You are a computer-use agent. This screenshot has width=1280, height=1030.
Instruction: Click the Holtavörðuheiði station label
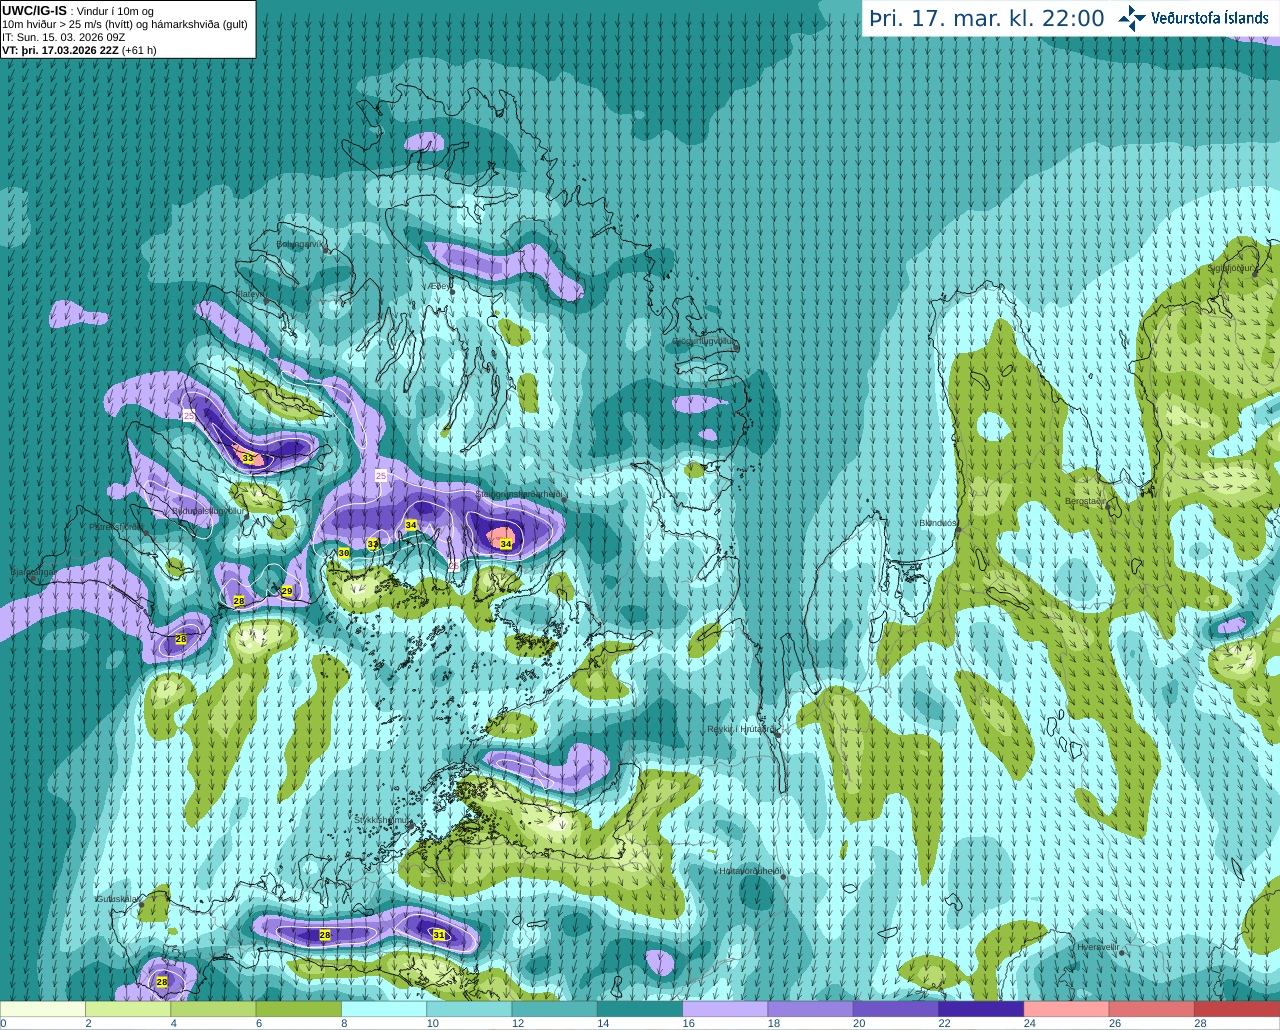tap(750, 871)
